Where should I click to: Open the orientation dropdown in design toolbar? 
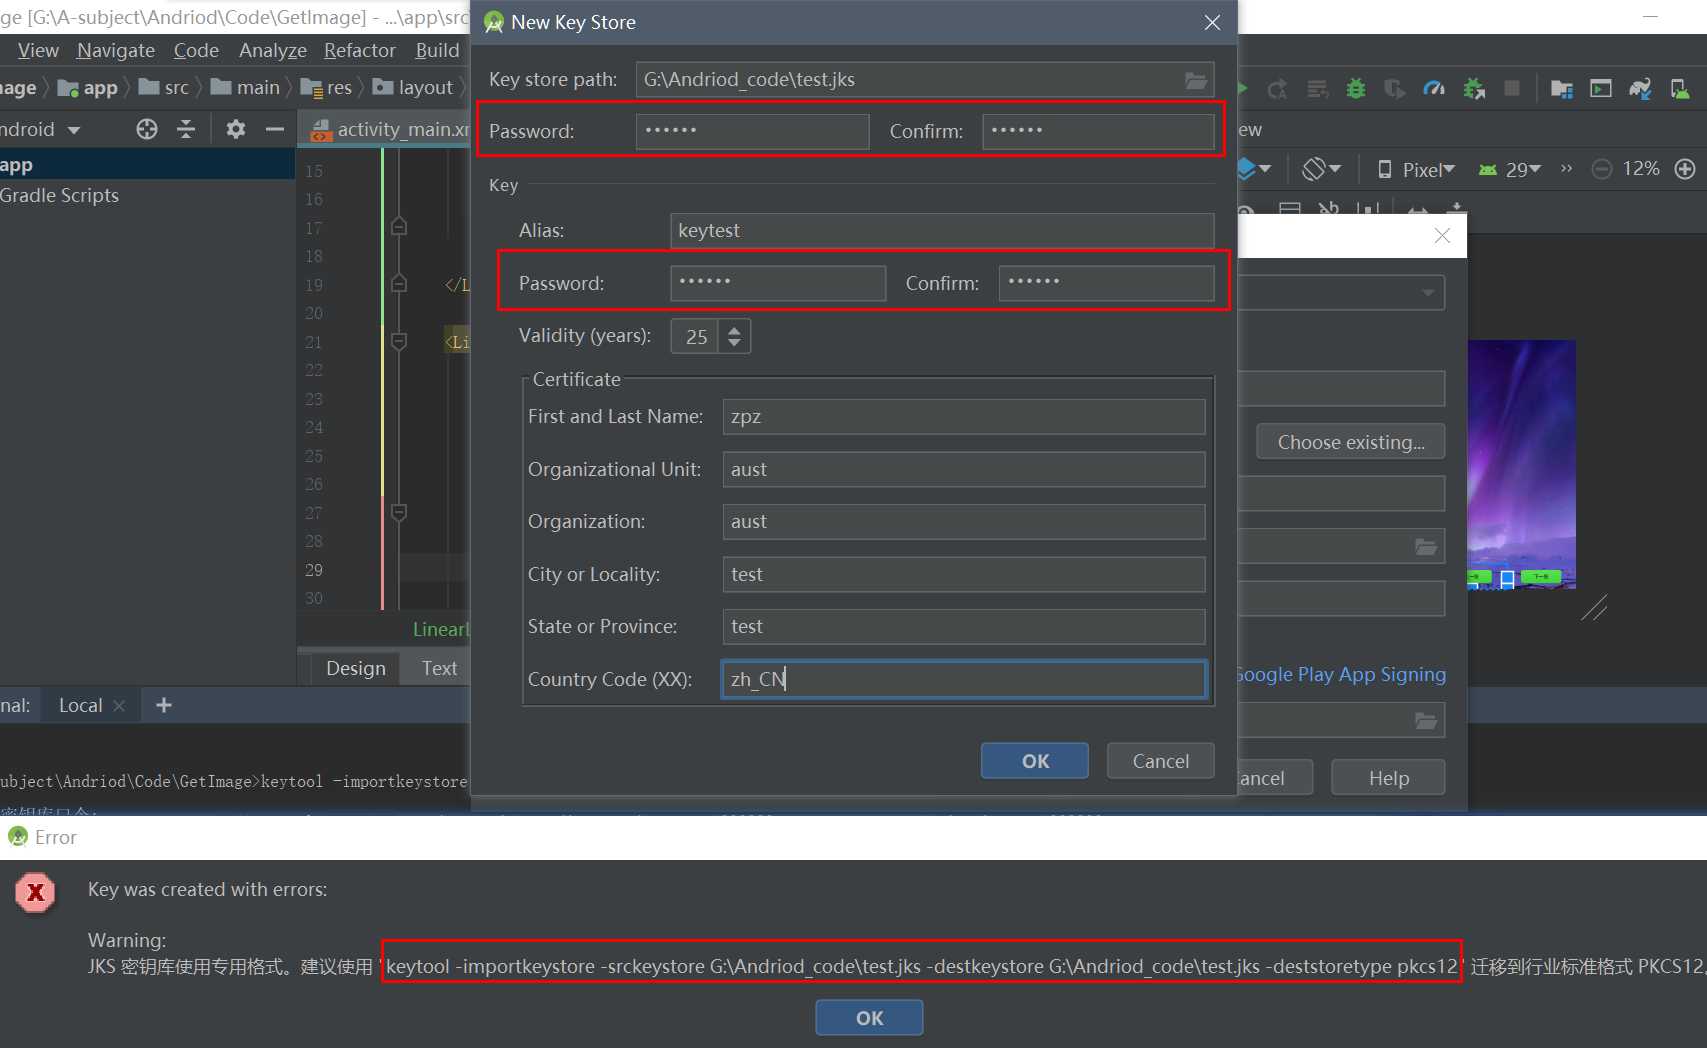click(x=1321, y=169)
